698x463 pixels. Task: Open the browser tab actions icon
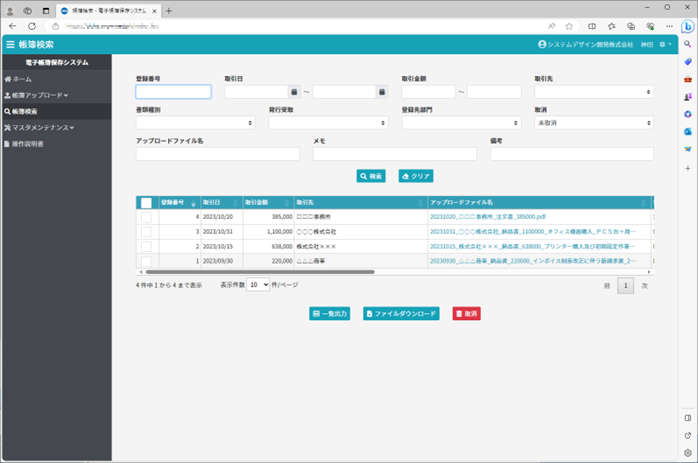[46, 11]
